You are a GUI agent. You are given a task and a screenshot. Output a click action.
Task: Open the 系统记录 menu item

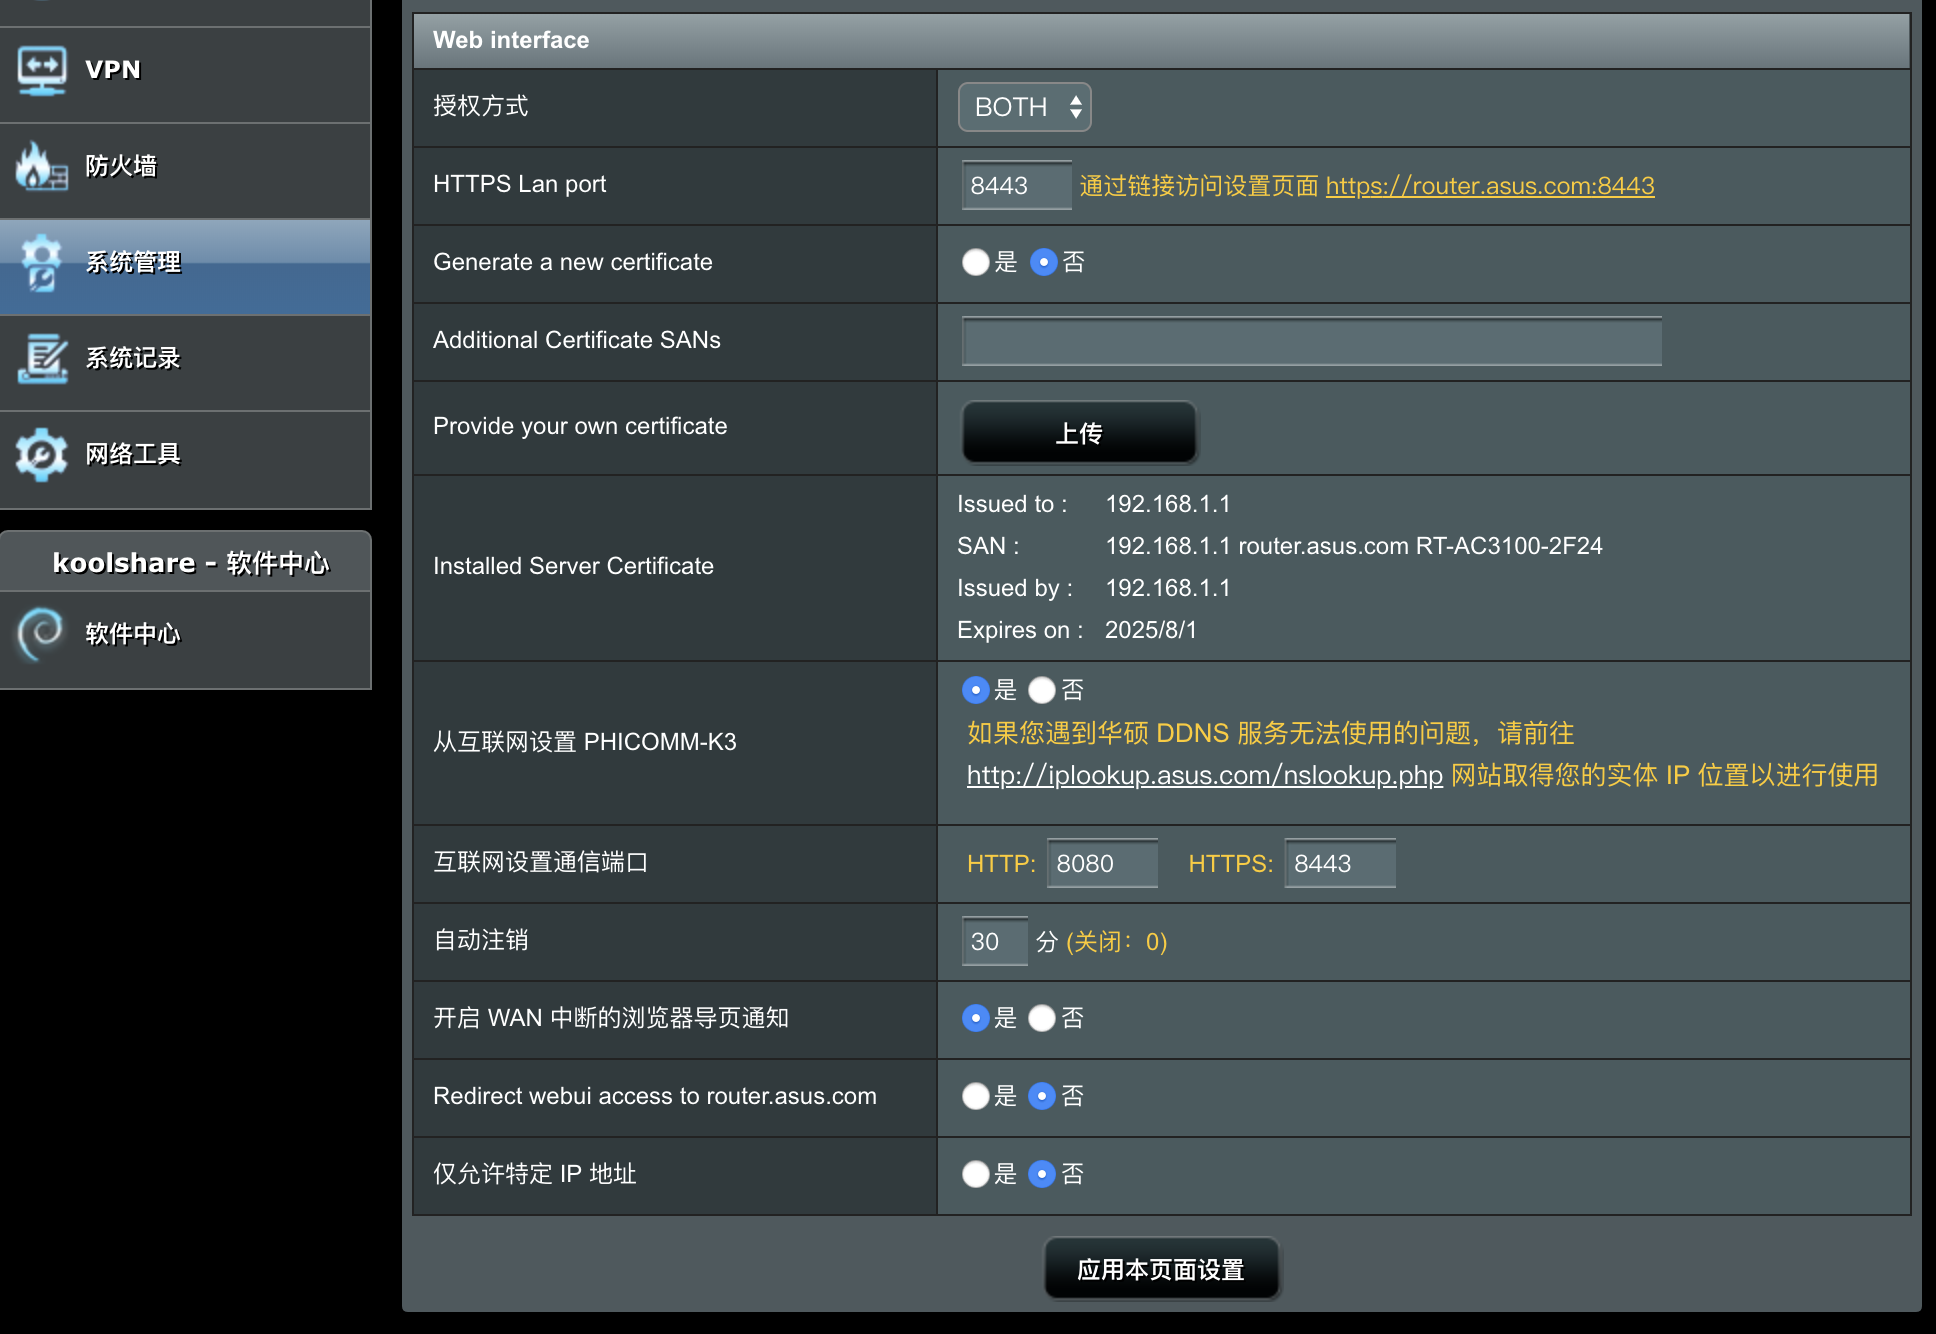[x=185, y=362]
